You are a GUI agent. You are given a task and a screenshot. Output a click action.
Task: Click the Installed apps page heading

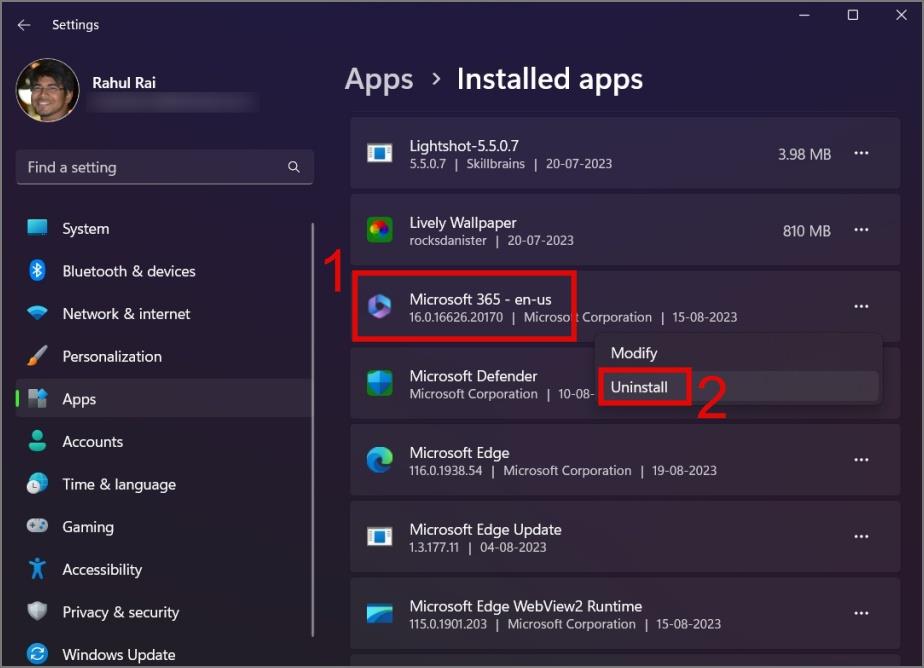pyautogui.click(x=549, y=80)
